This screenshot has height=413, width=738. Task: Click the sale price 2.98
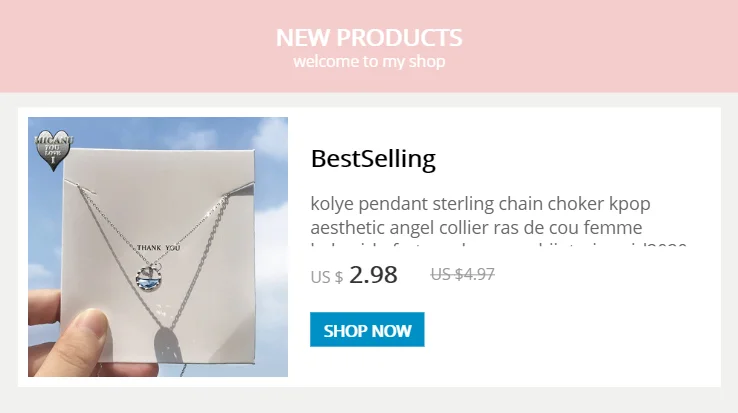pos(373,274)
